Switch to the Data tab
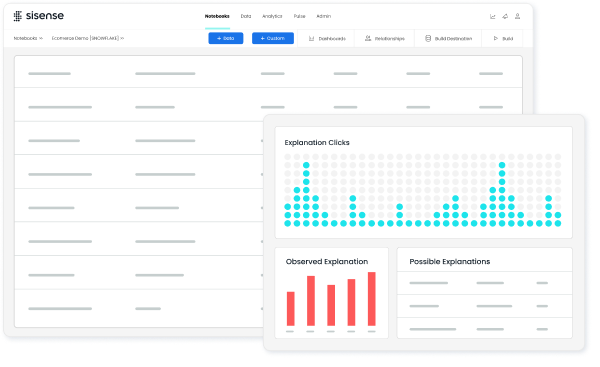The image size is (600, 367). tap(246, 16)
